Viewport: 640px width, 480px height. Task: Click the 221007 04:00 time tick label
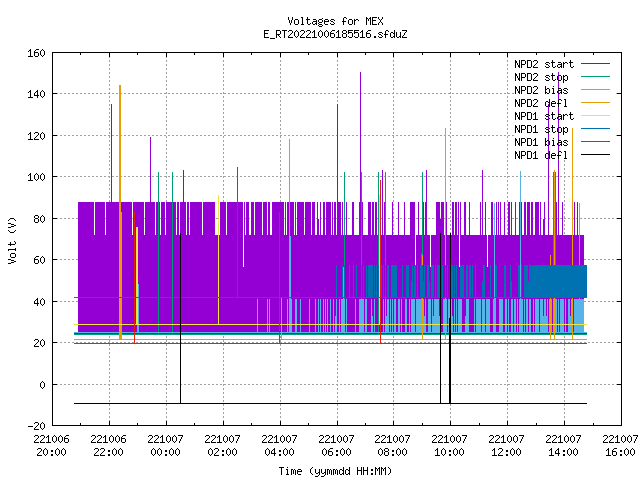click(x=280, y=446)
